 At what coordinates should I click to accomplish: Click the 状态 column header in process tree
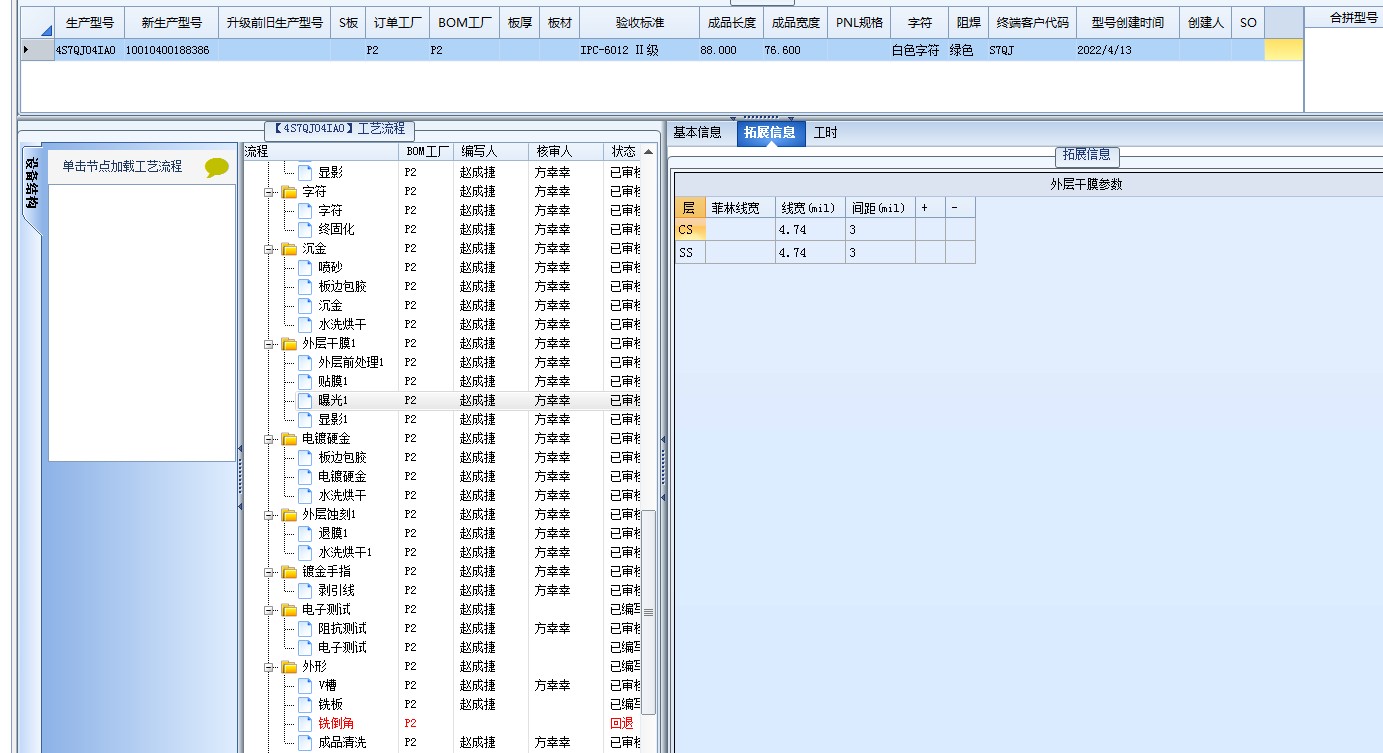[x=623, y=152]
